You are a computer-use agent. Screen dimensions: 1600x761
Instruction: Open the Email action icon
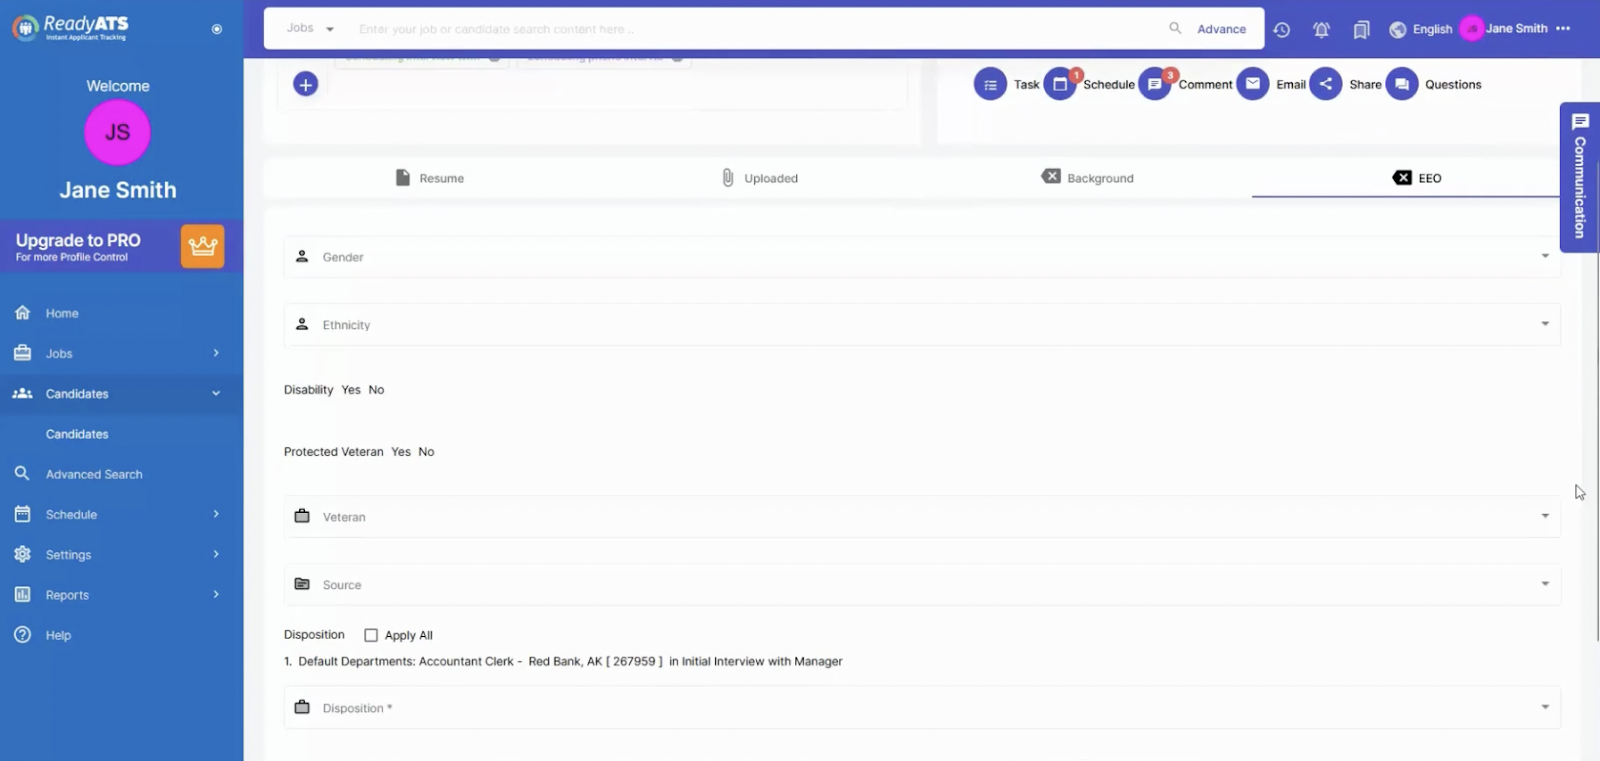point(1253,85)
